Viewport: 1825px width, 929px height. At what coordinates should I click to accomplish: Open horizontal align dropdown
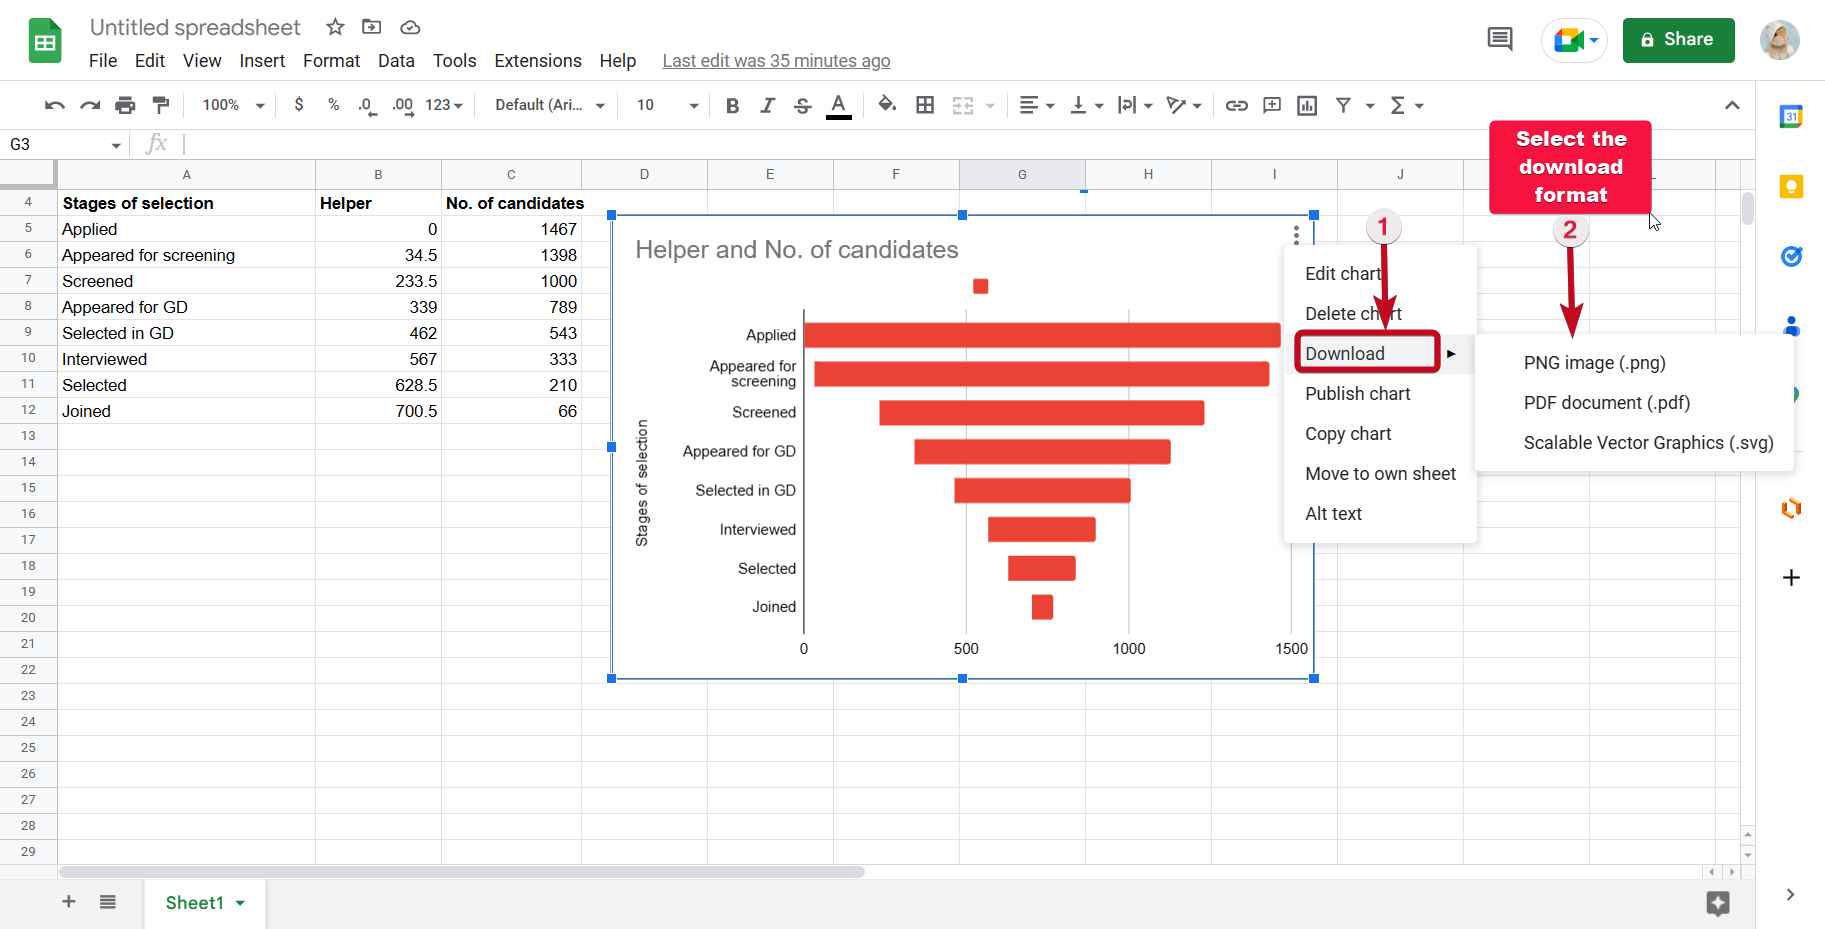click(x=1036, y=105)
